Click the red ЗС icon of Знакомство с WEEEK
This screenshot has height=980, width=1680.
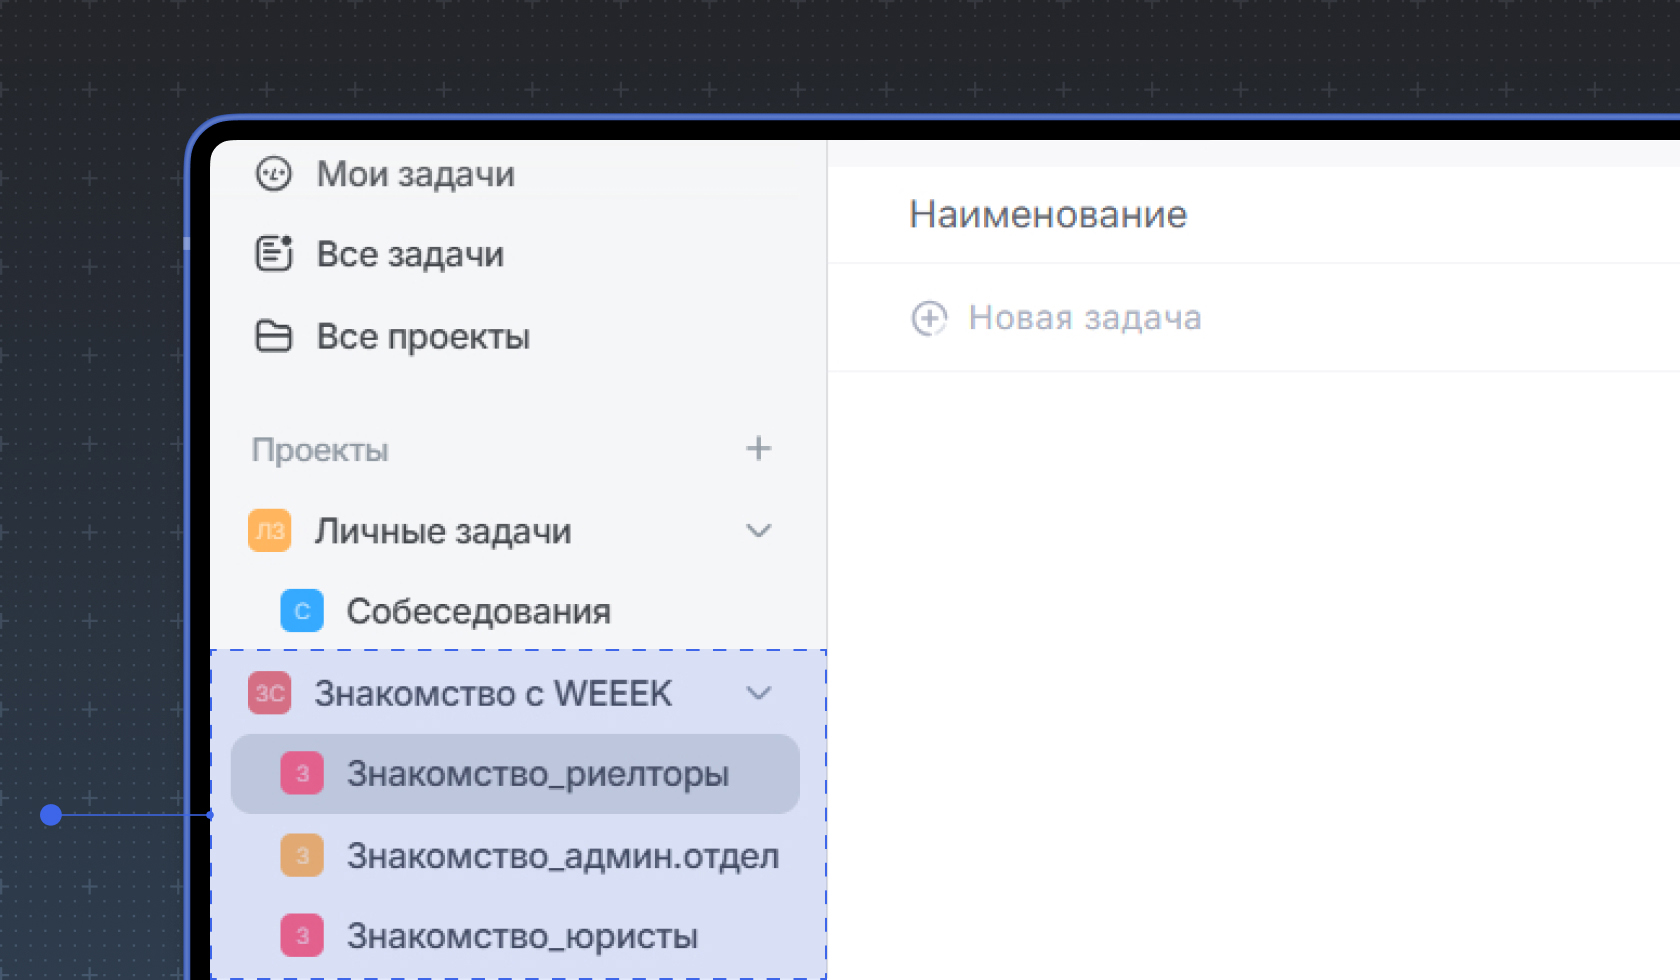pos(268,692)
